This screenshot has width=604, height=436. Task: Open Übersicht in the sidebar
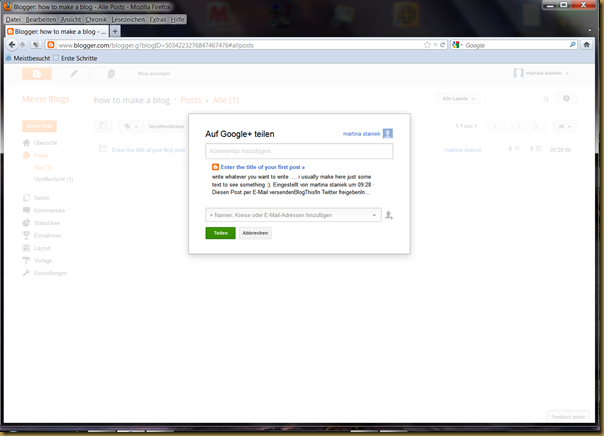click(40, 143)
